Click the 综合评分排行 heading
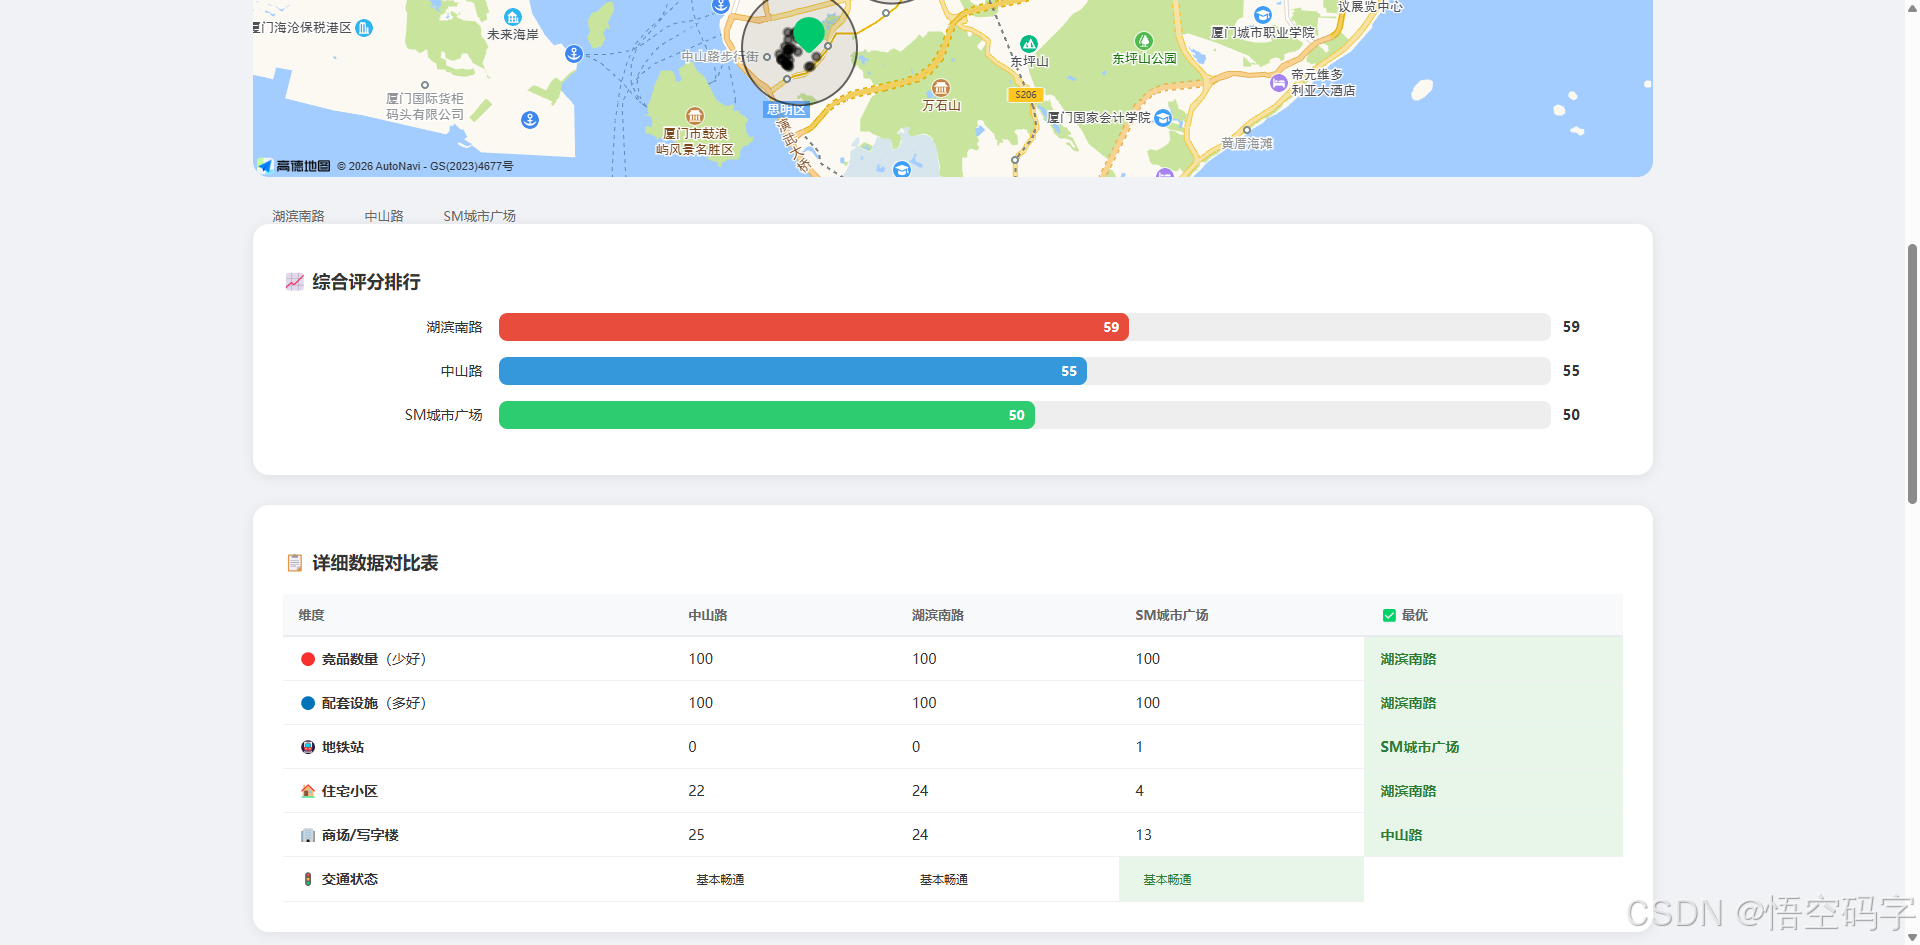The height and width of the screenshot is (945, 1920). pyautogui.click(x=366, y=282)
